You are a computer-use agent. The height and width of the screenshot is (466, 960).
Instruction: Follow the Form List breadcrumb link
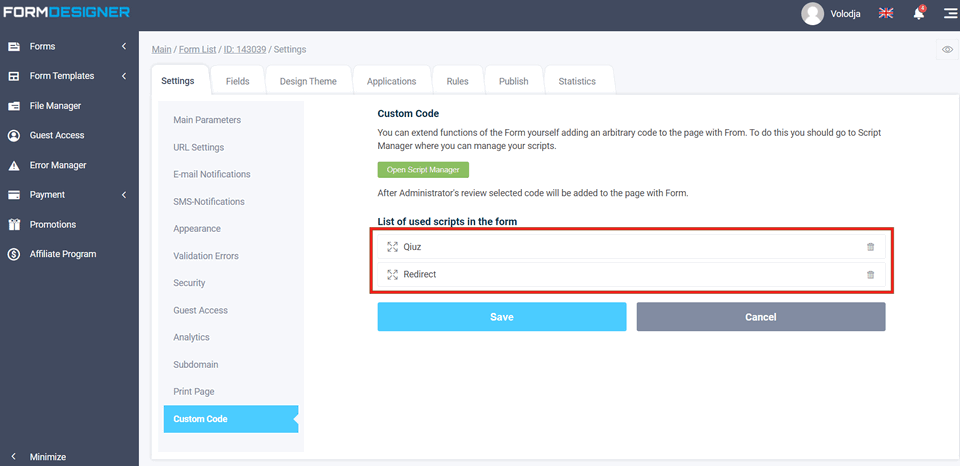[198, 49]
